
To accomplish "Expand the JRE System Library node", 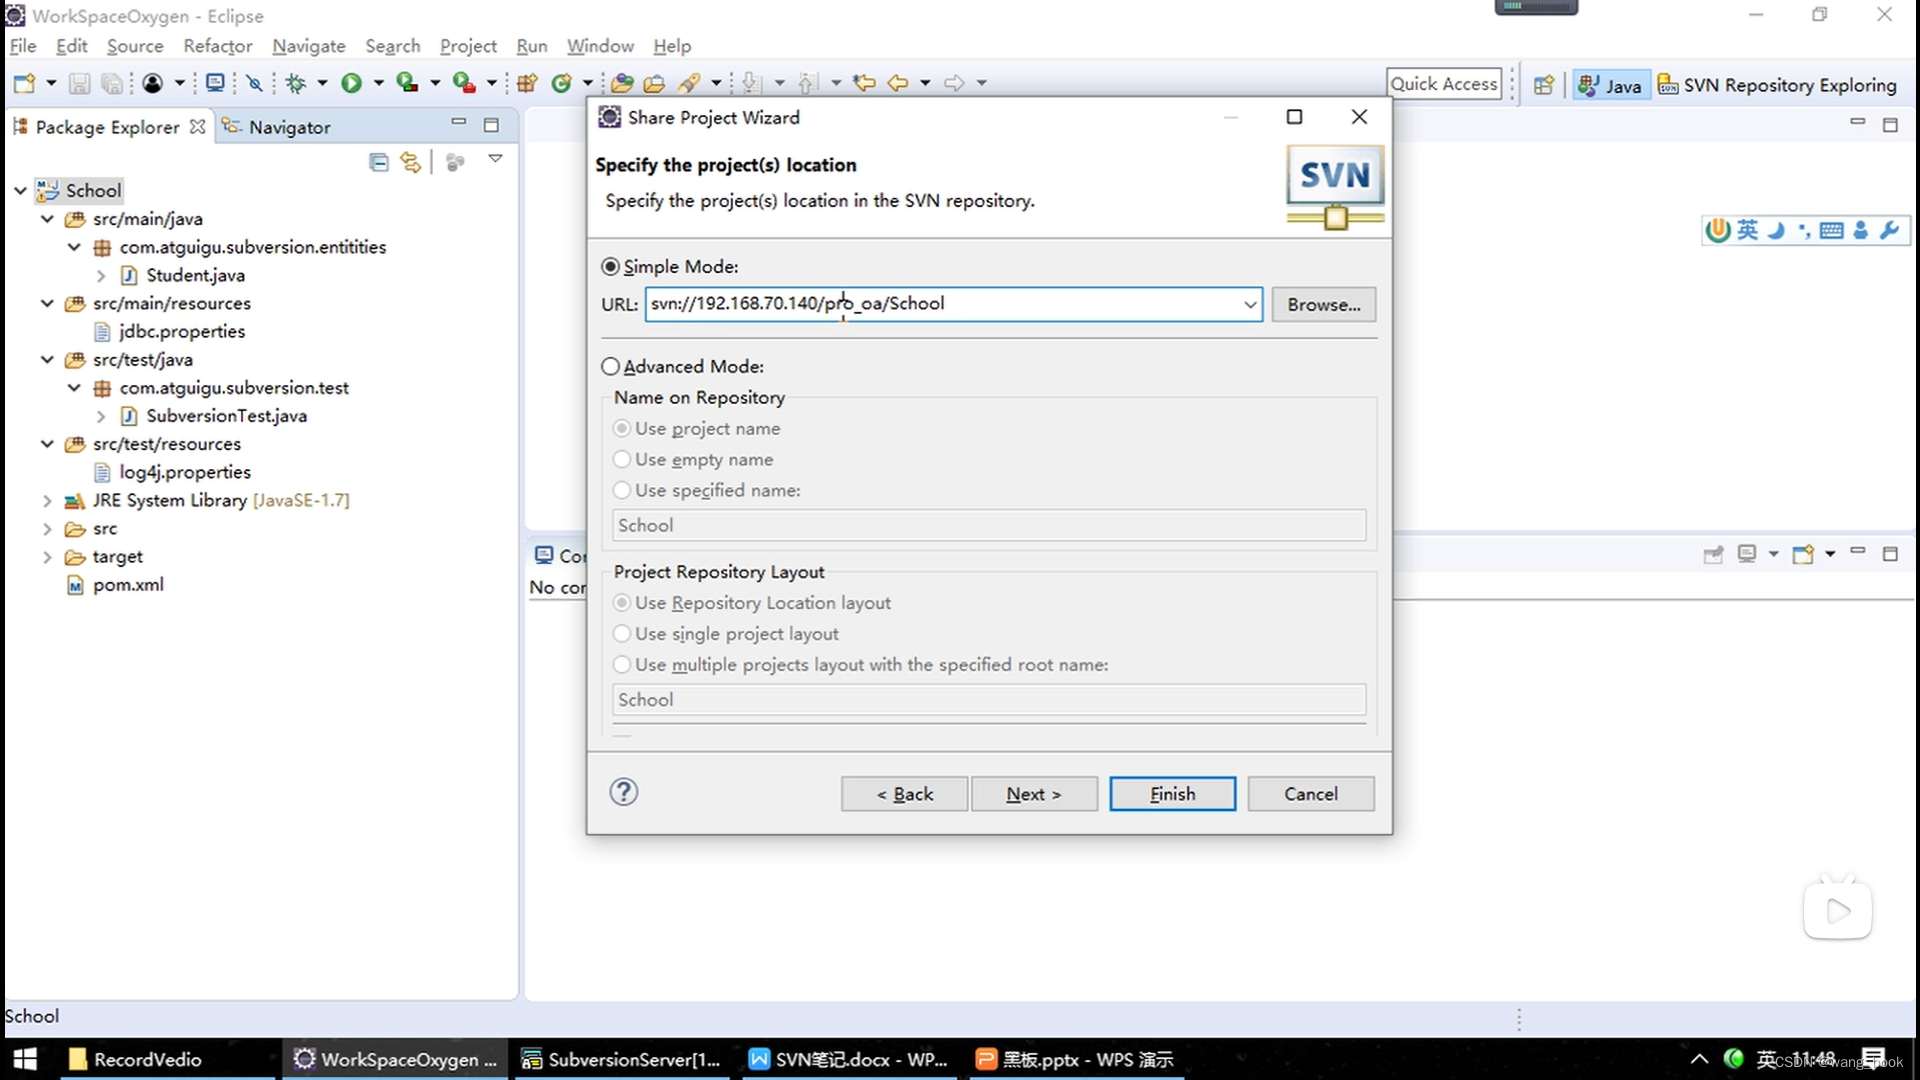I will coord(47,501).
